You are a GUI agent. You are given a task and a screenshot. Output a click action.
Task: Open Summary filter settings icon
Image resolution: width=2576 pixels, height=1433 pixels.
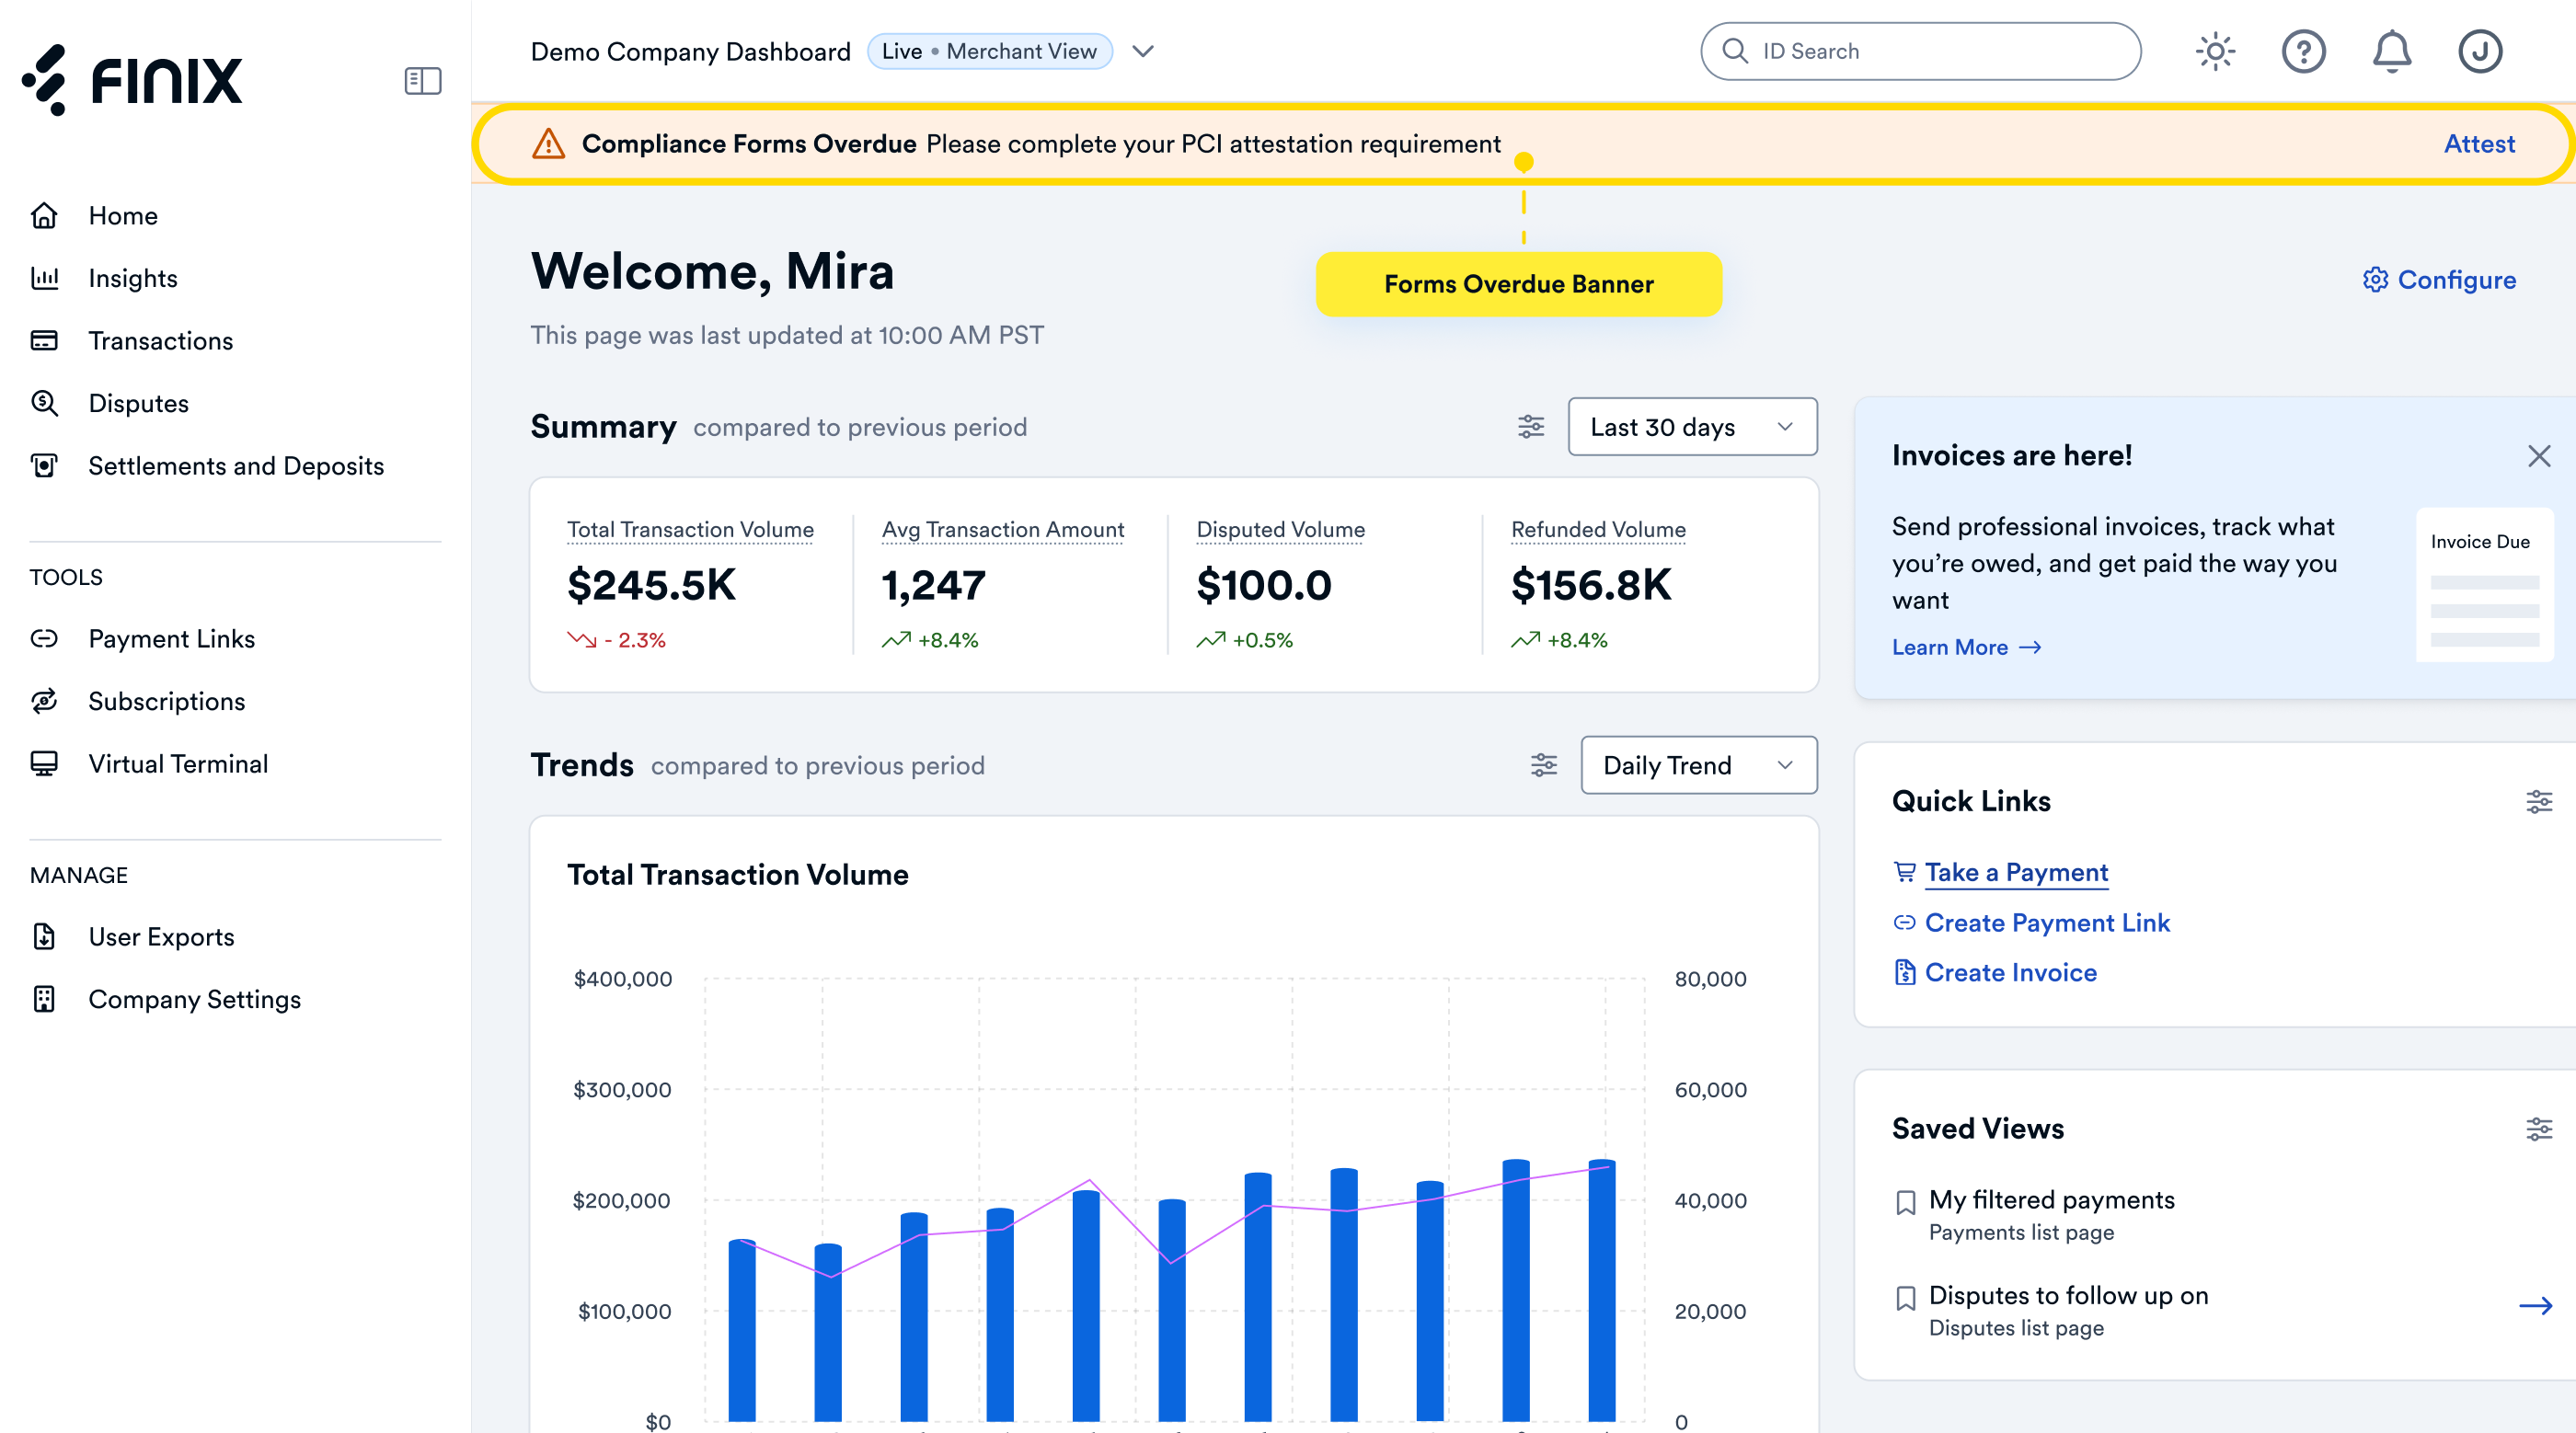(1530, 427)
